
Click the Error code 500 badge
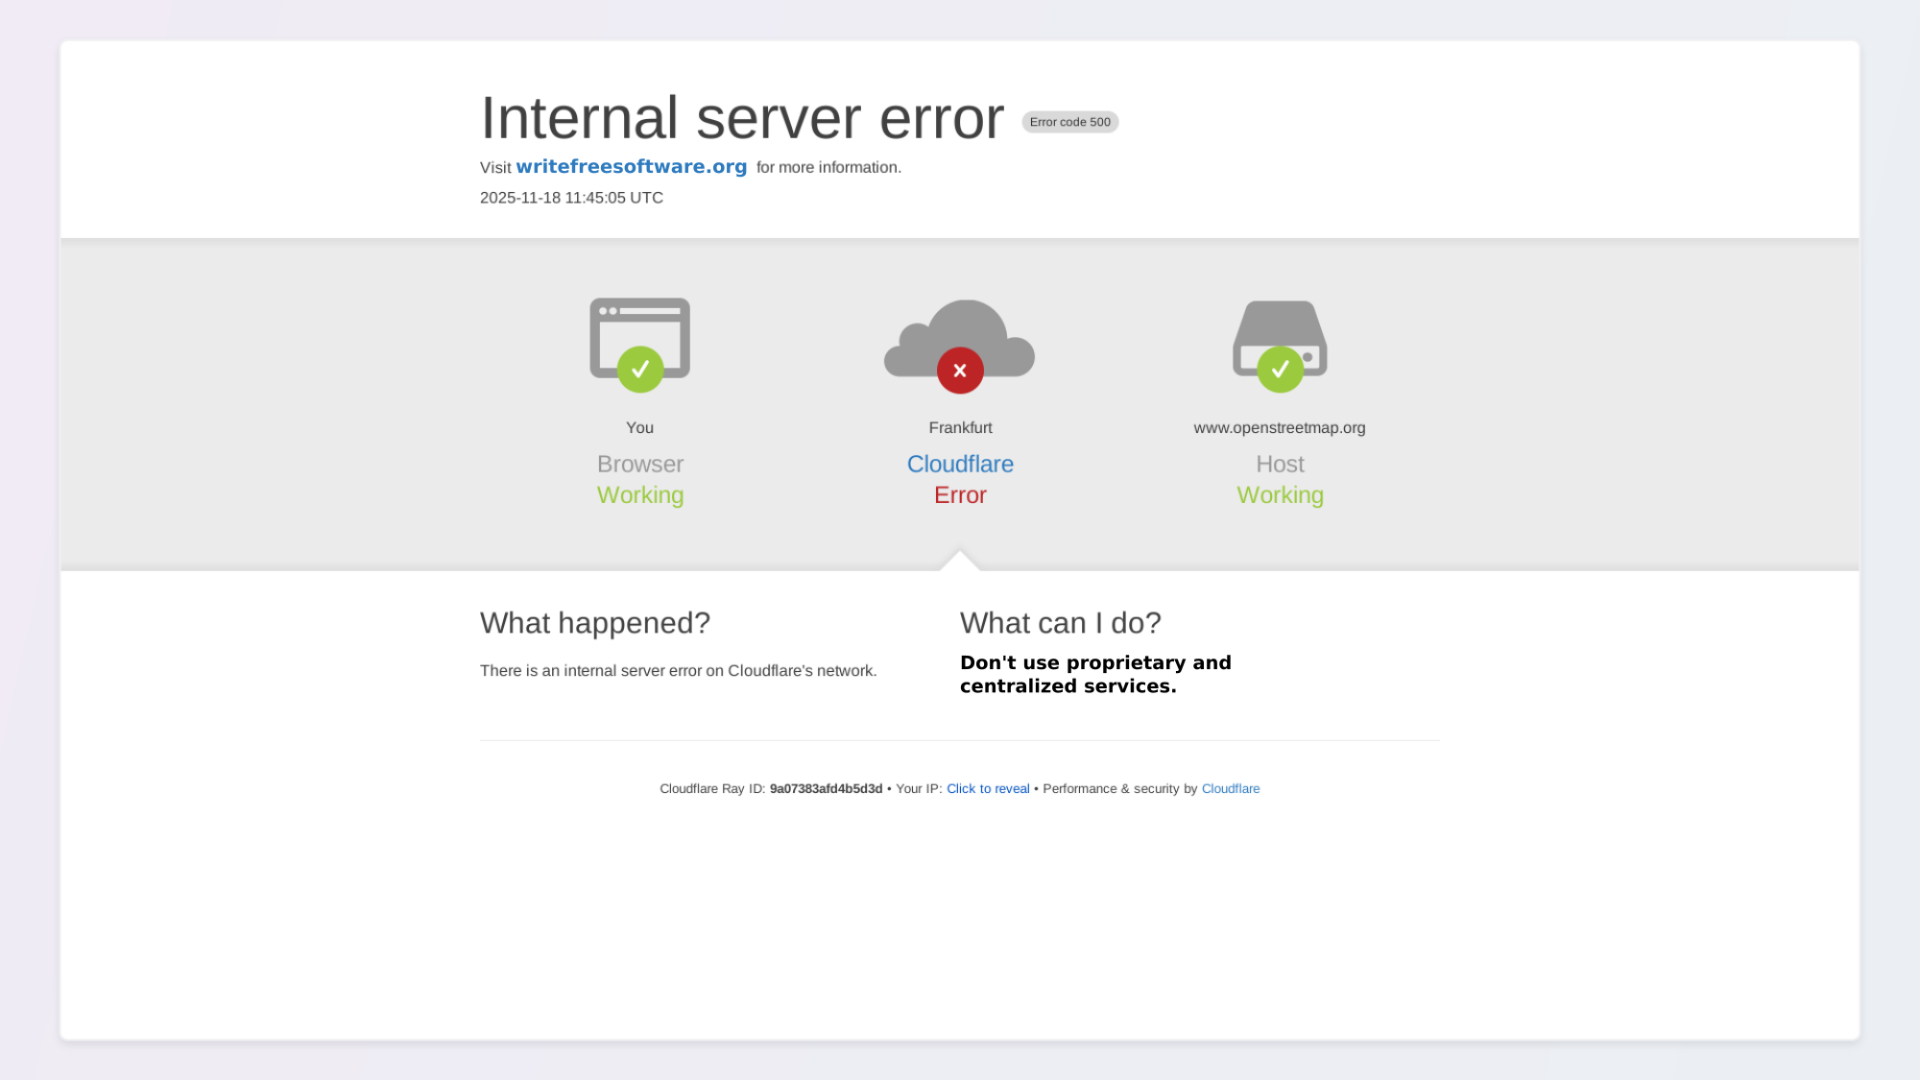tap(1069, 122)
